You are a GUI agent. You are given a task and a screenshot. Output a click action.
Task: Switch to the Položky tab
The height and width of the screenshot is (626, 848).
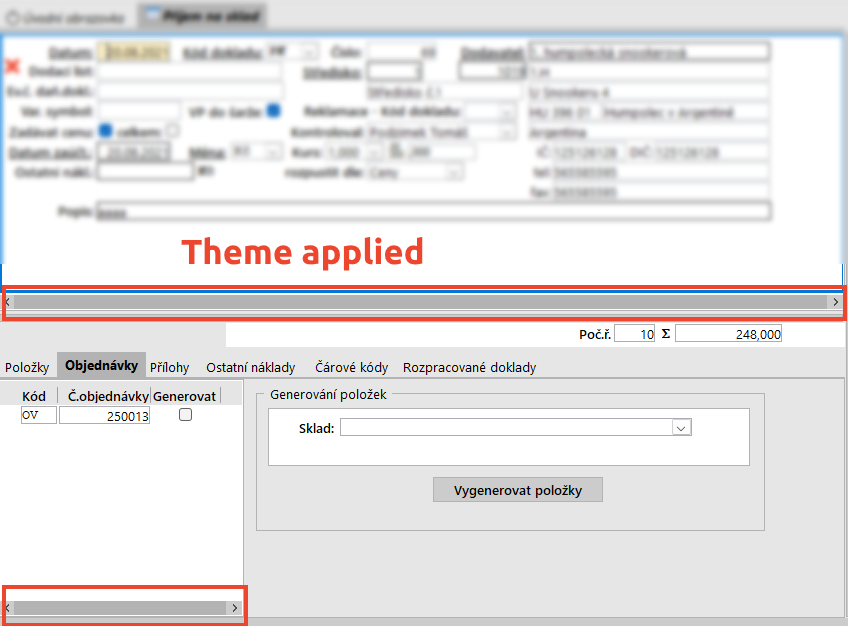pos(27,367)
